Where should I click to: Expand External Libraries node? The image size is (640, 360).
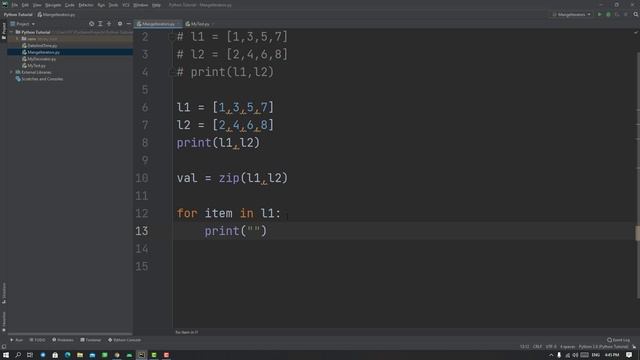(11, 72)
